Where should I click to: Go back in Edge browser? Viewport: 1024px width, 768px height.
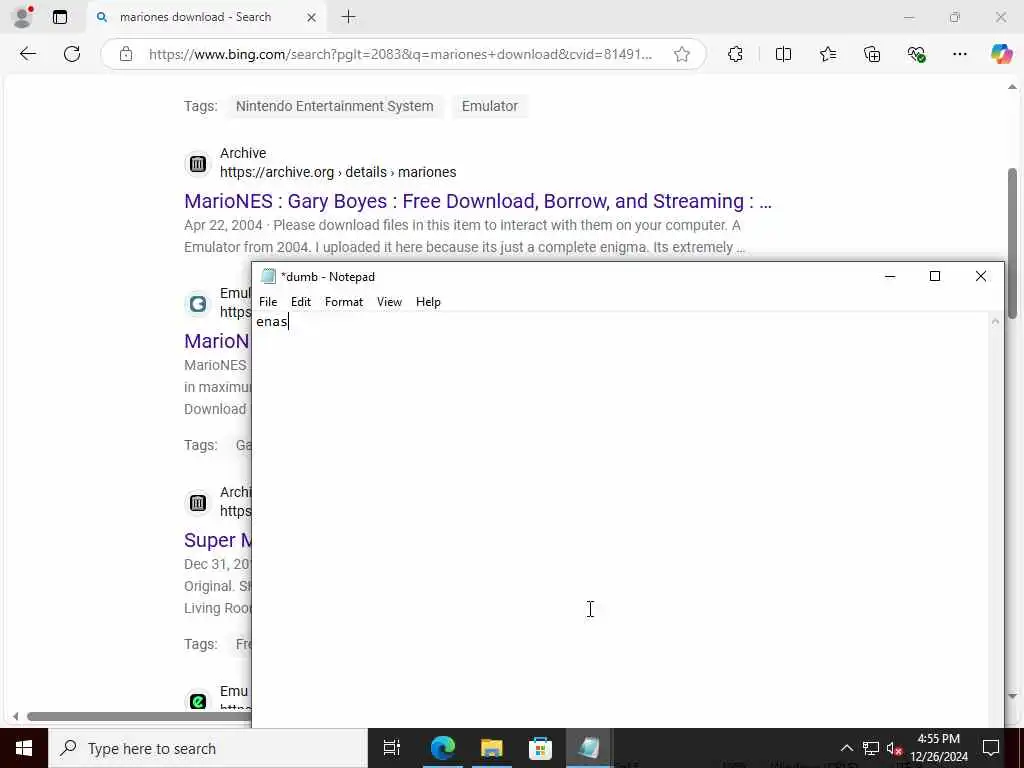pos(27,54)
